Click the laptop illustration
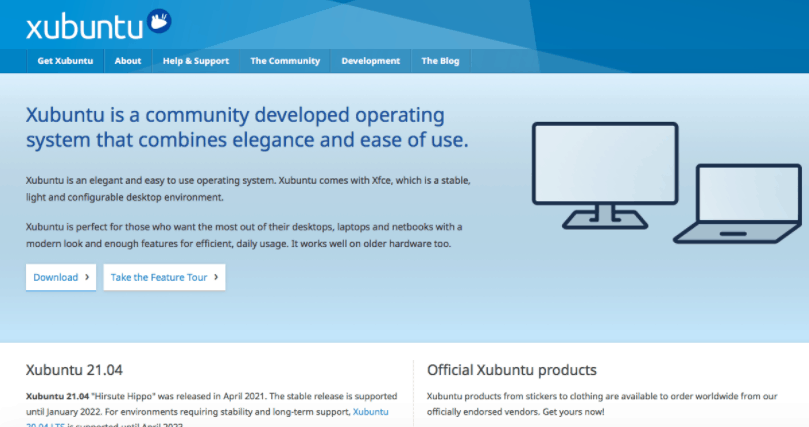The width and height of the screenshot is (809, 427). tap(738, 204)
